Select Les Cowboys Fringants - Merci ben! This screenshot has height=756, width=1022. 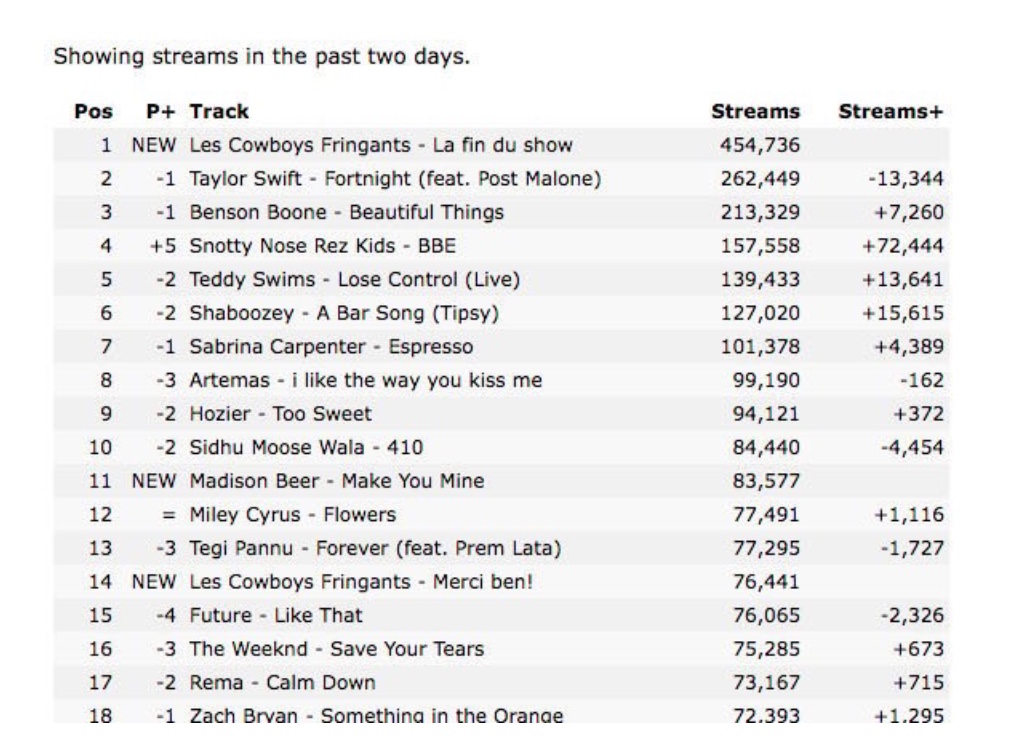click(x=361, y=581)
